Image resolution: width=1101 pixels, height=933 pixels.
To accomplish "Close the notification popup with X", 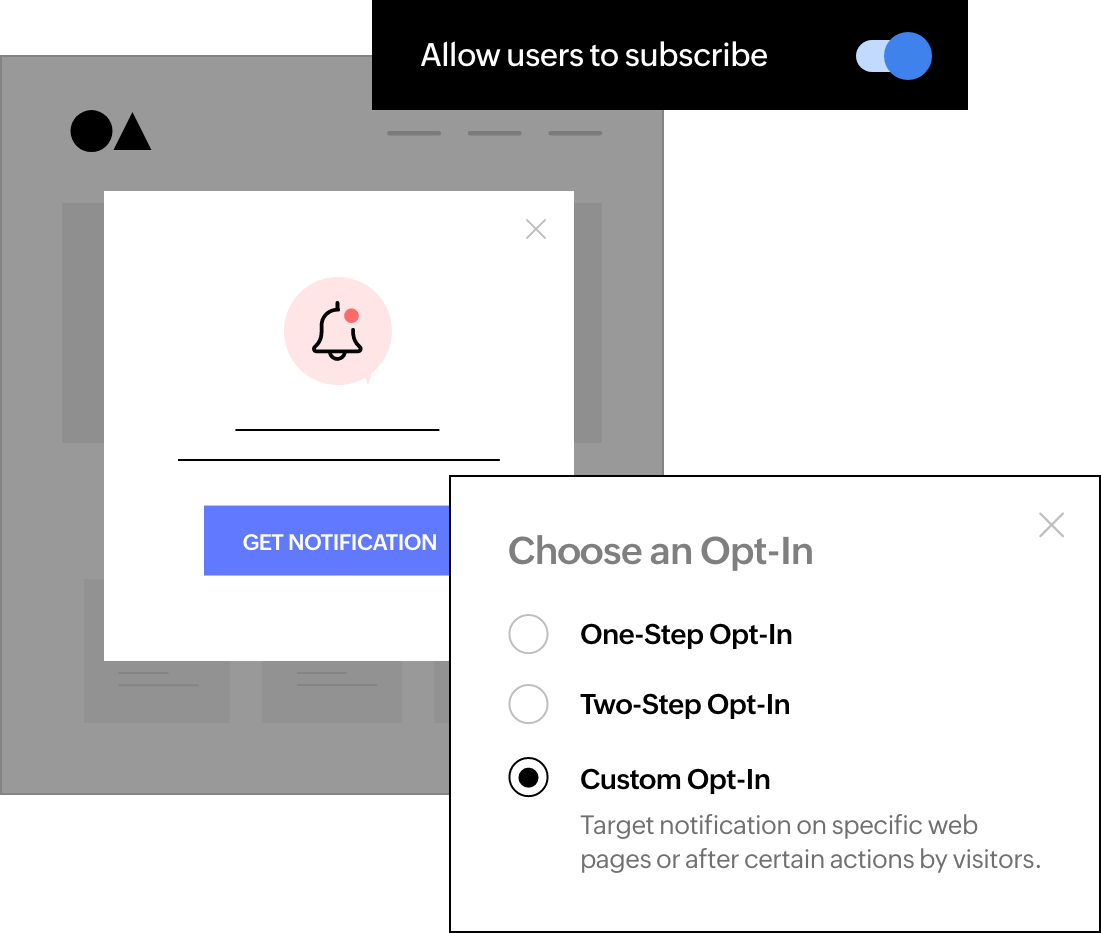I will (536, 229).
